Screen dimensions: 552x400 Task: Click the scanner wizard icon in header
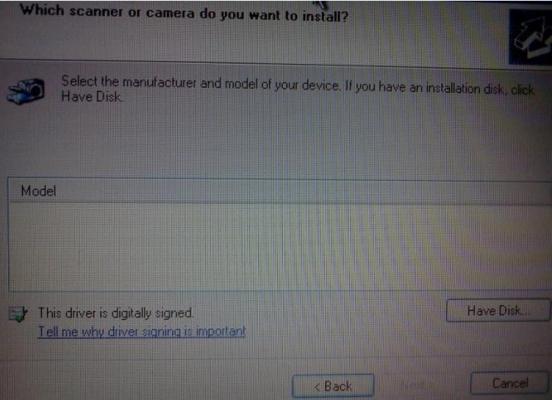(530, 37)
